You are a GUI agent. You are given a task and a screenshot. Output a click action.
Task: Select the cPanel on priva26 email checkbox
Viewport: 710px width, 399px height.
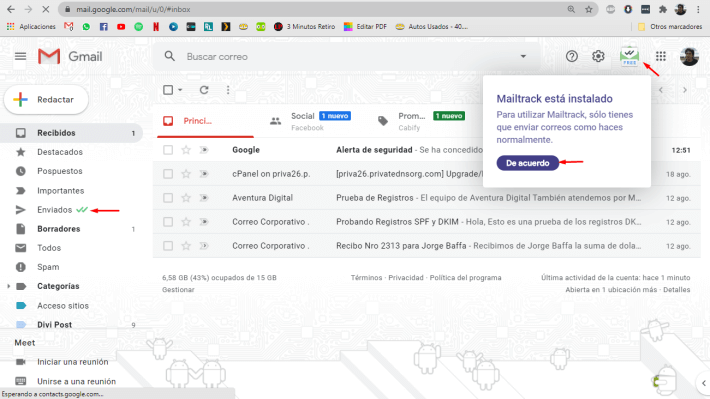(x=168, y=174)
